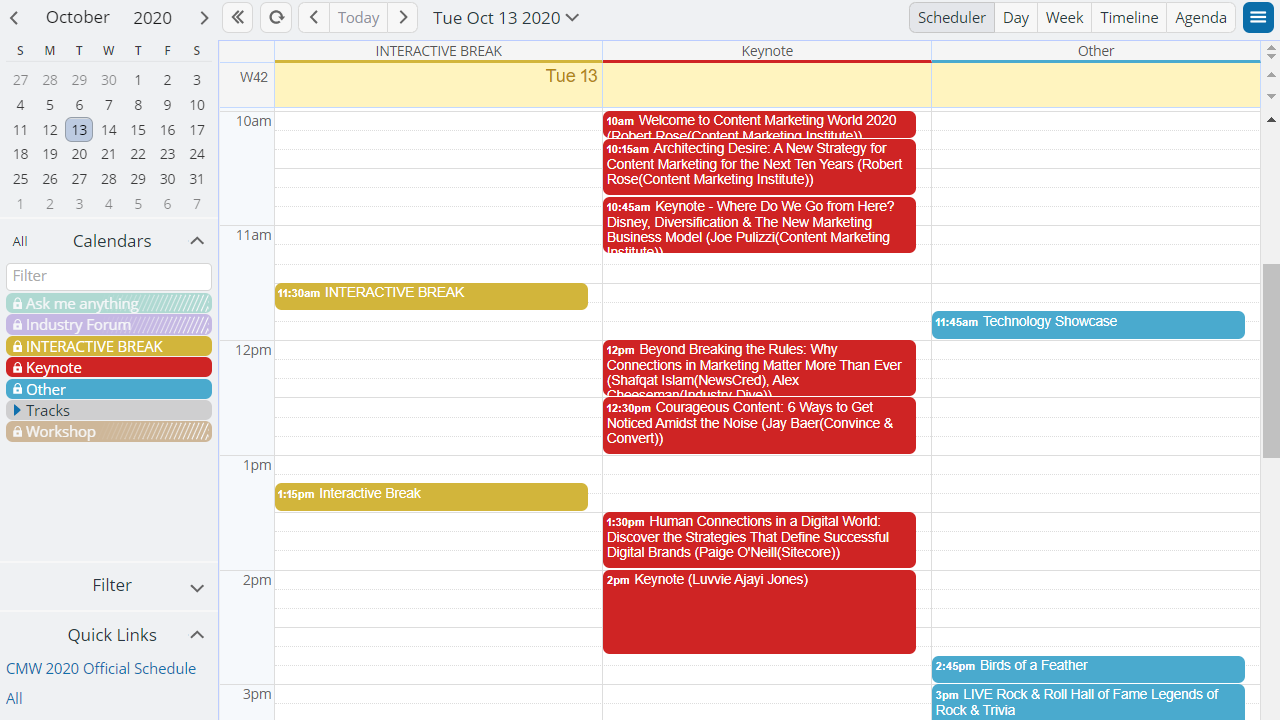
Task: Switch to the Agenda view
Action: click(1201, 17)
